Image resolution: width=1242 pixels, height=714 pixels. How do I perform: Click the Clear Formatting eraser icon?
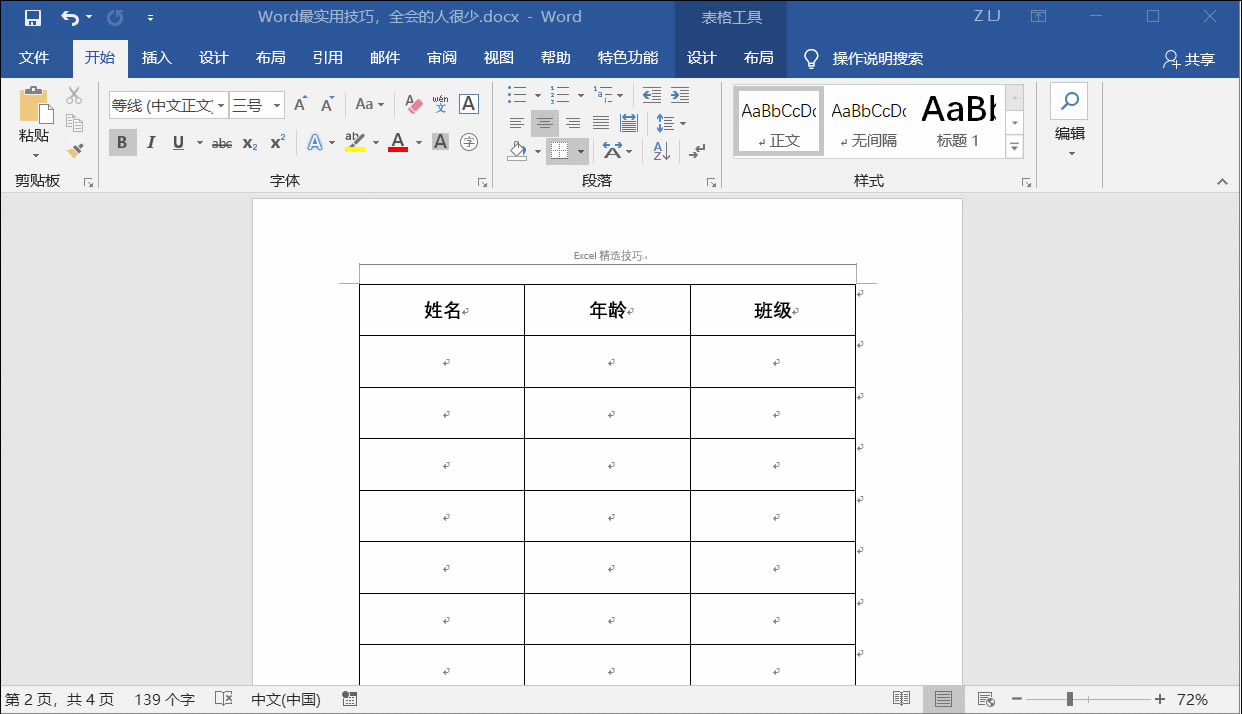[x=414, y=105]
